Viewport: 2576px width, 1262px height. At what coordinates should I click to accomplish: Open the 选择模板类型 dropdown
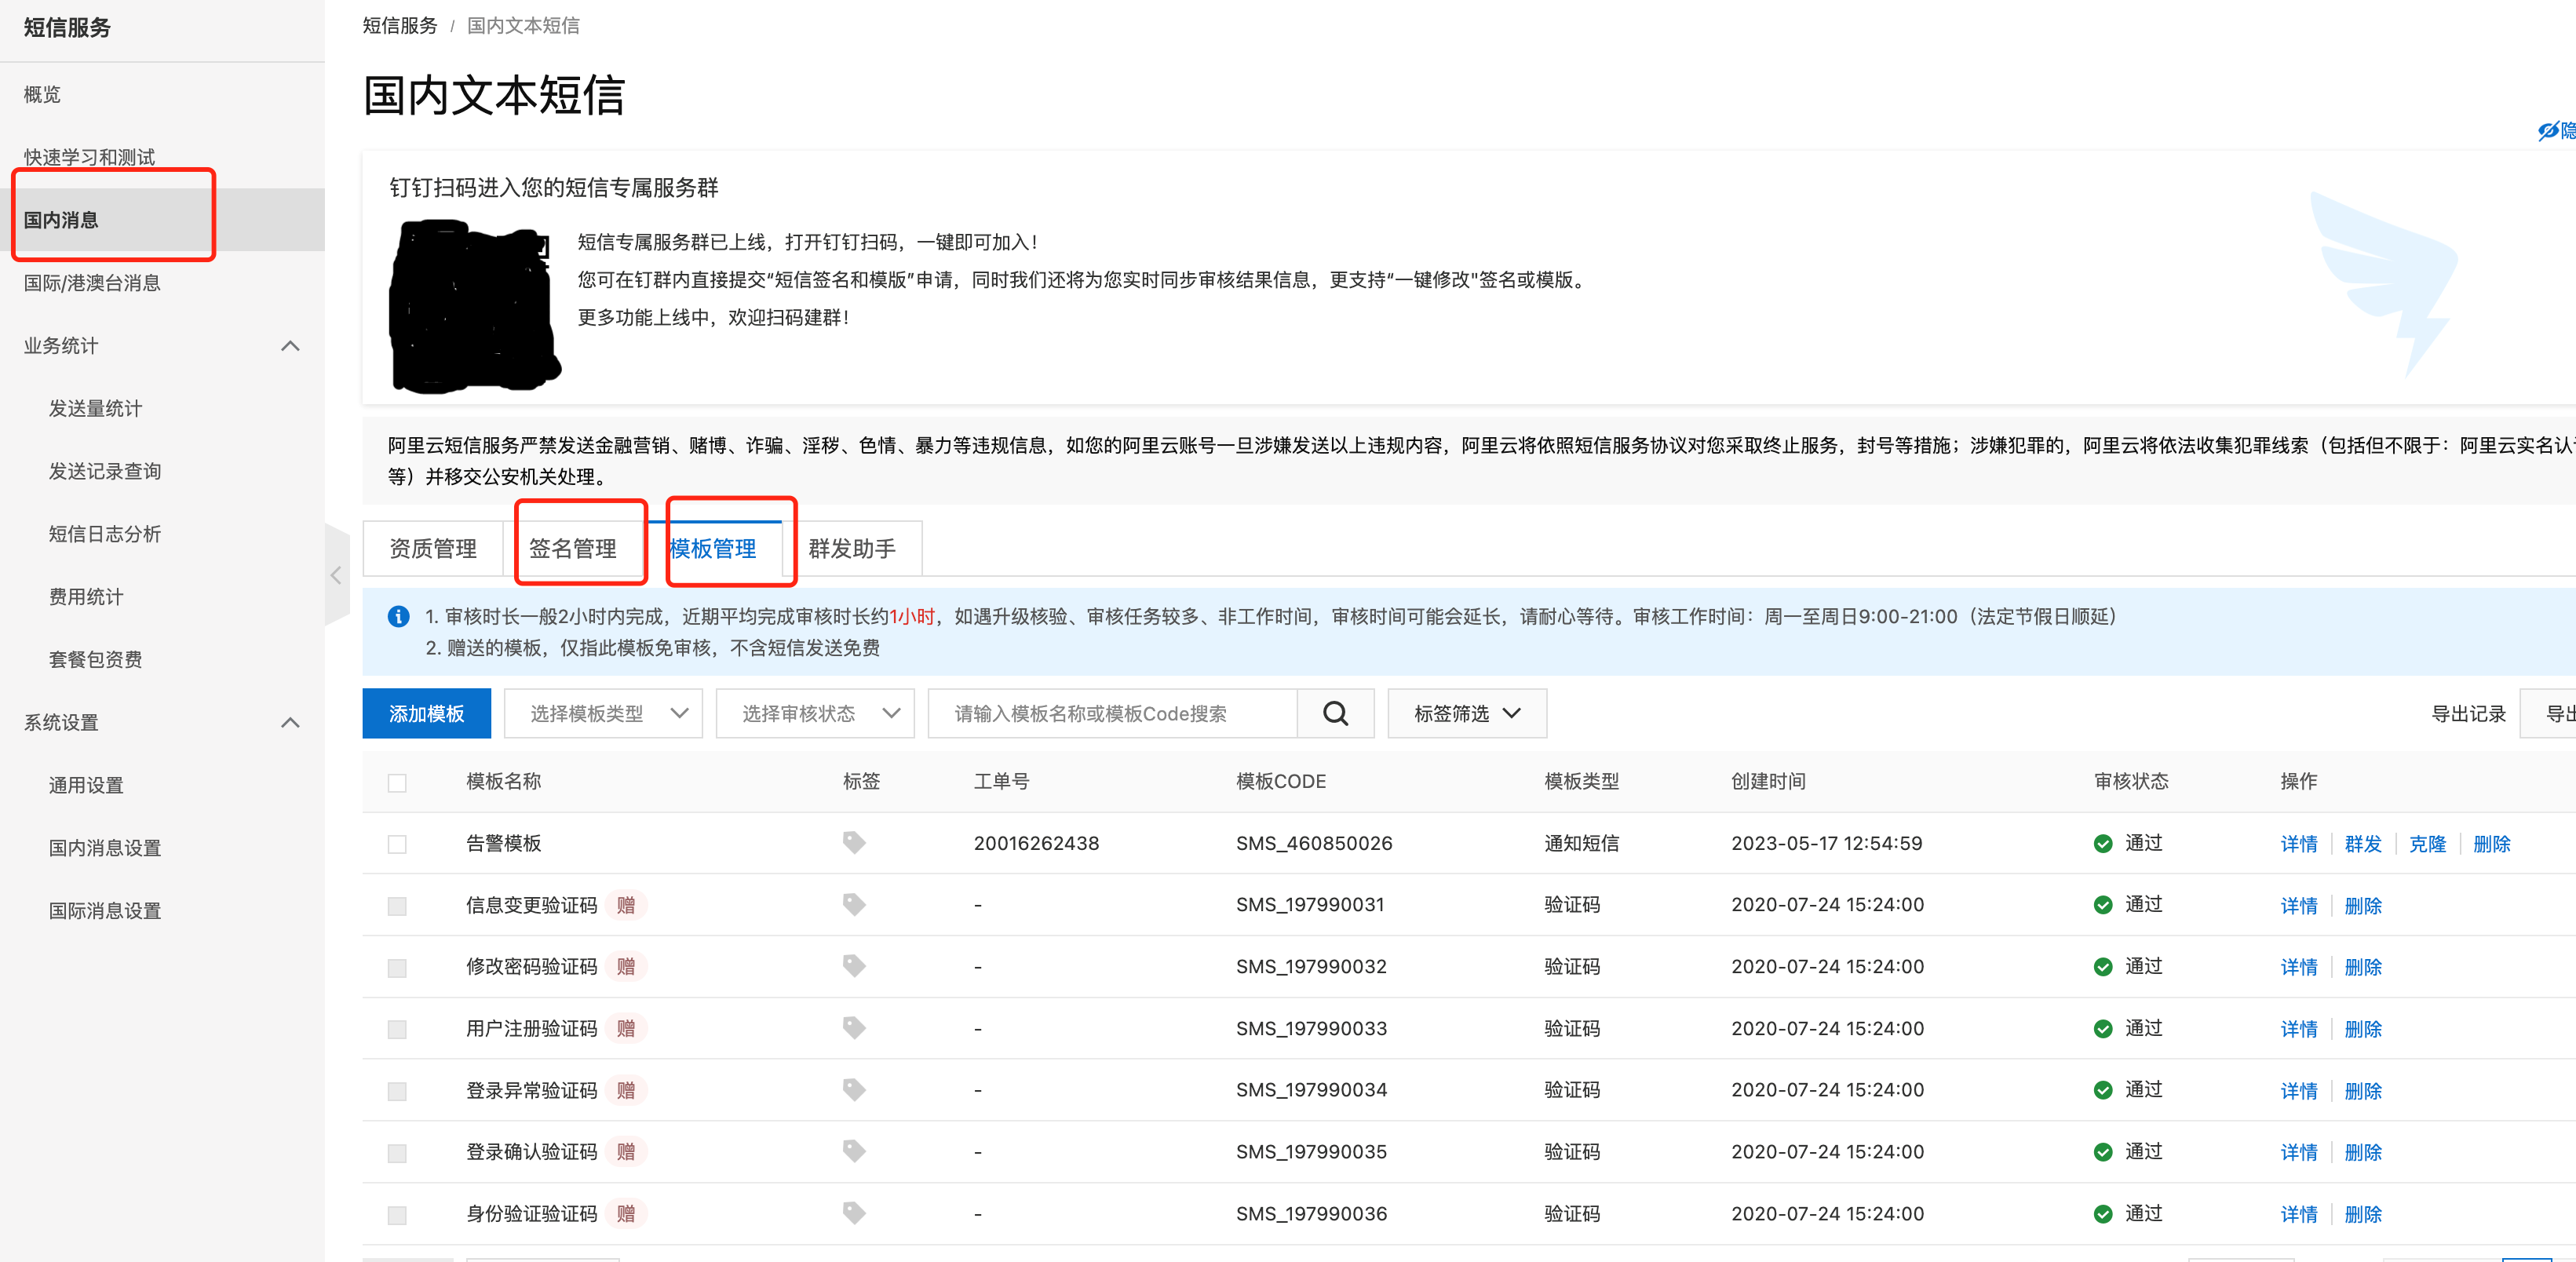coord(603,713)
